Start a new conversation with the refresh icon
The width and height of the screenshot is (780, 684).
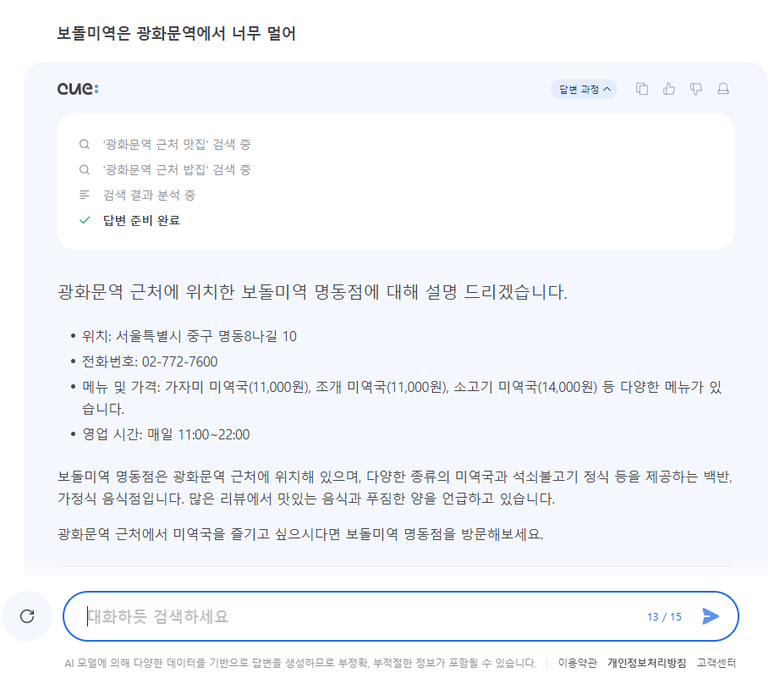[x=27, y=616]
